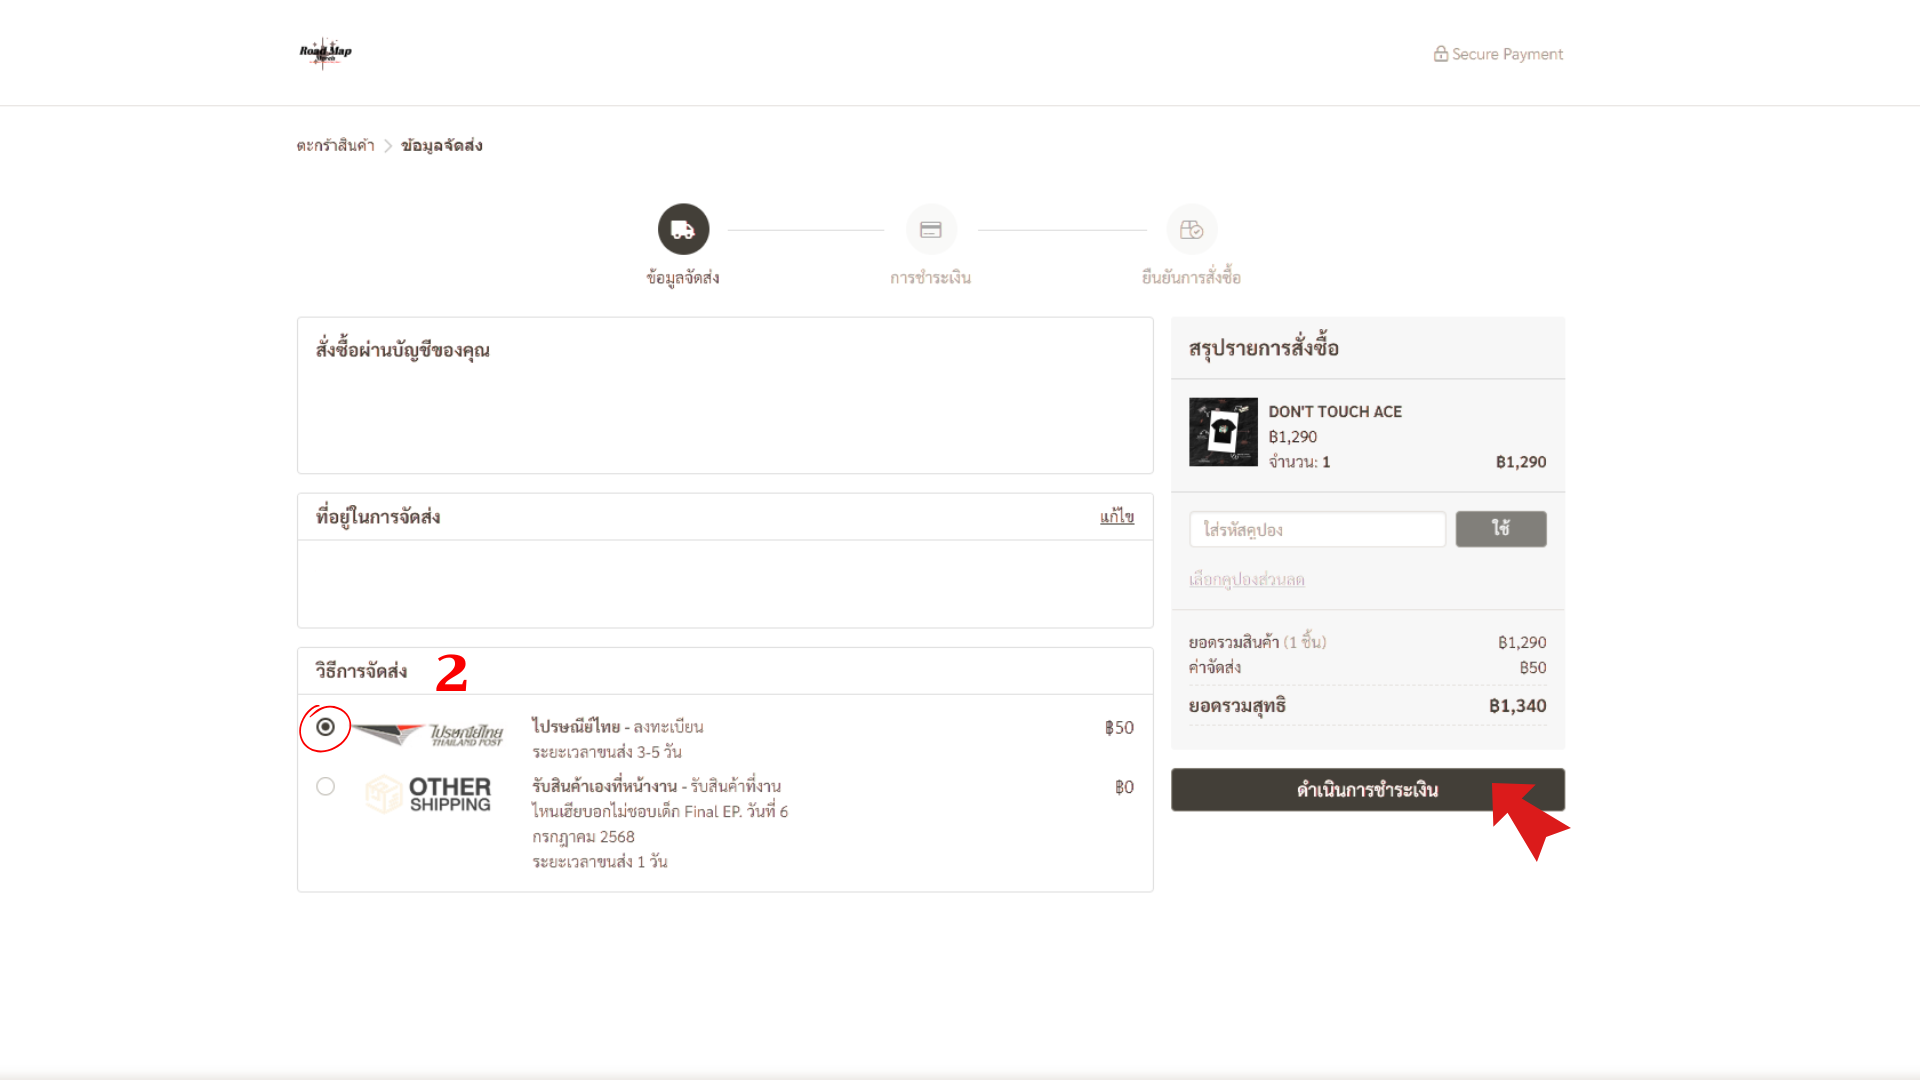Click the ข้อมูลจัดส่ง breadcrumb

[442, 145]
